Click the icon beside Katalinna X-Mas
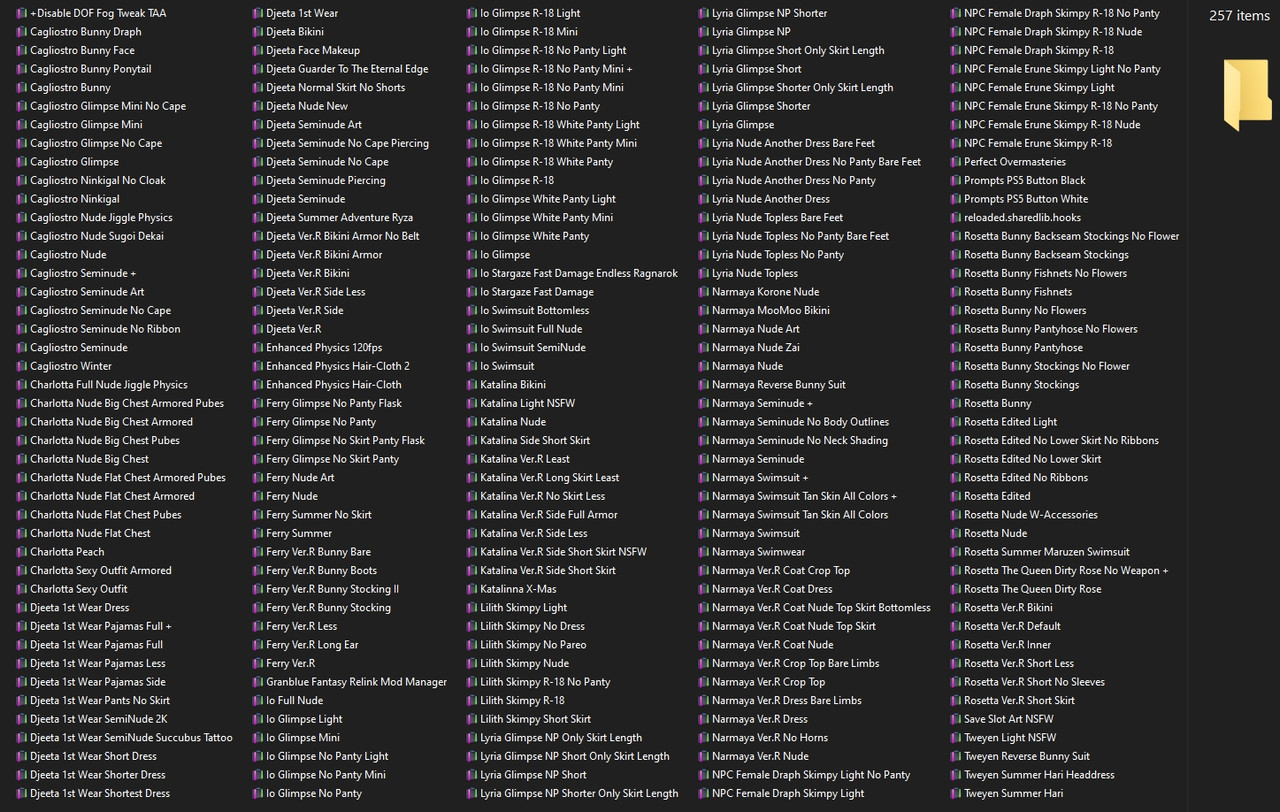Viewport: 1280px width, 812px height. (x=472, y=589)
